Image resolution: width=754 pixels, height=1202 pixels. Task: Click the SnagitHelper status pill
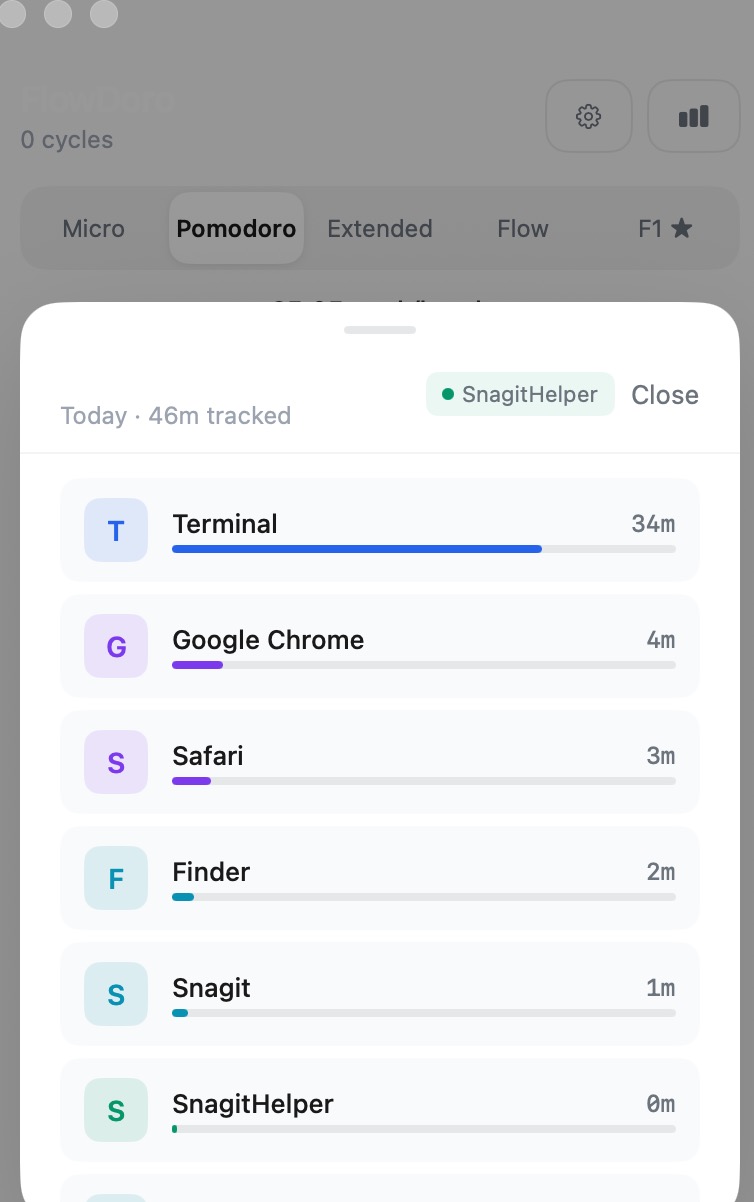[520, 394]
